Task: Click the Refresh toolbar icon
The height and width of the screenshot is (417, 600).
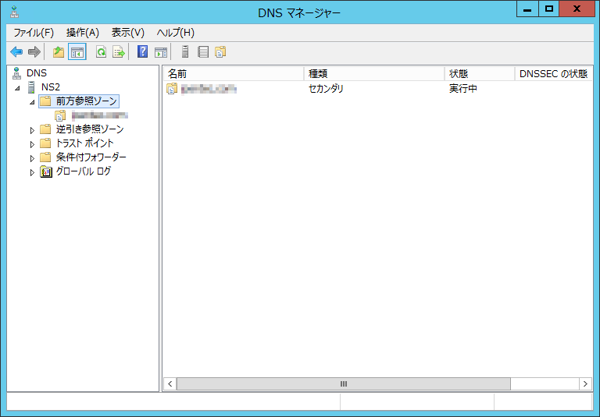Action: [101, 52]
